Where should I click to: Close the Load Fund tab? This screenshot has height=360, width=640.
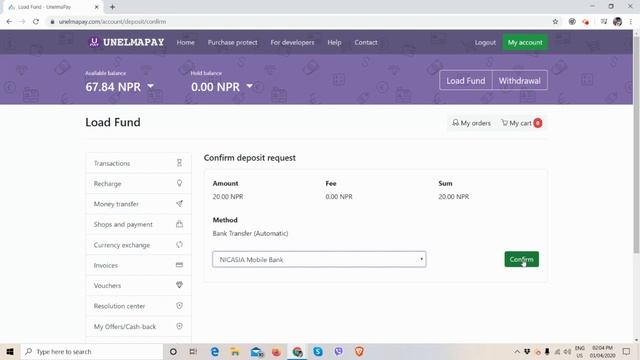coord(96,7)
